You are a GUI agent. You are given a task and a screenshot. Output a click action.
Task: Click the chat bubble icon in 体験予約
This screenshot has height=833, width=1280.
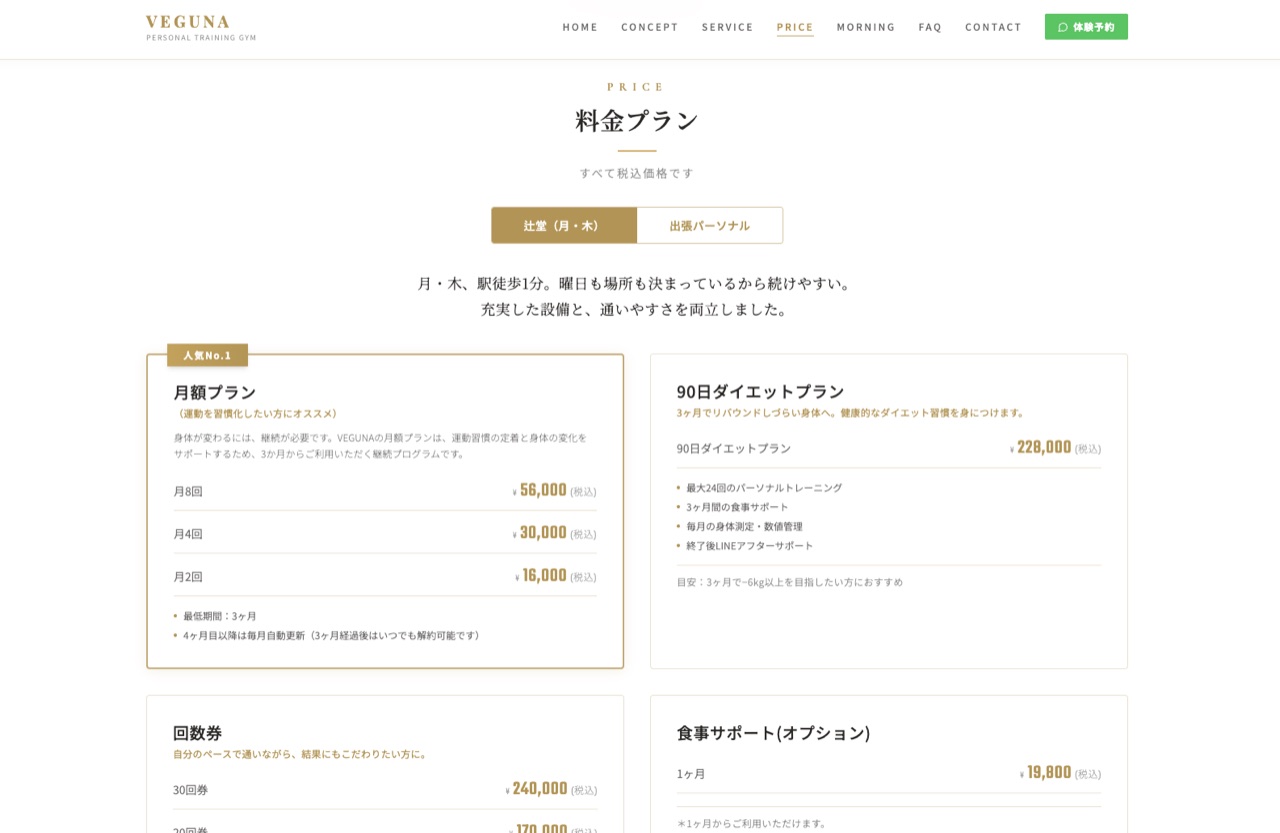point(1063,27)
